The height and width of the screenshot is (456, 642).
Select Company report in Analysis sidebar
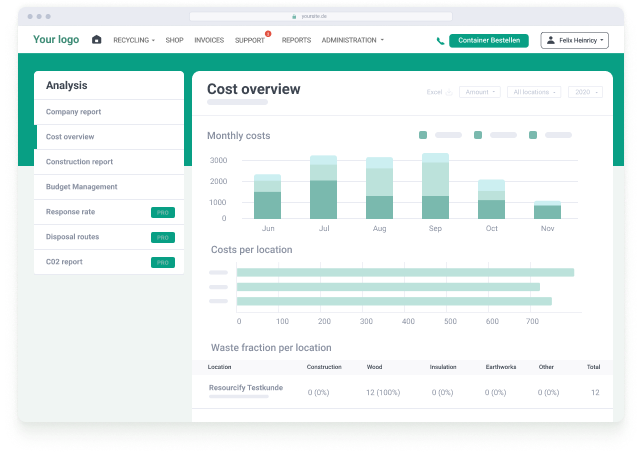pos(109,112)
